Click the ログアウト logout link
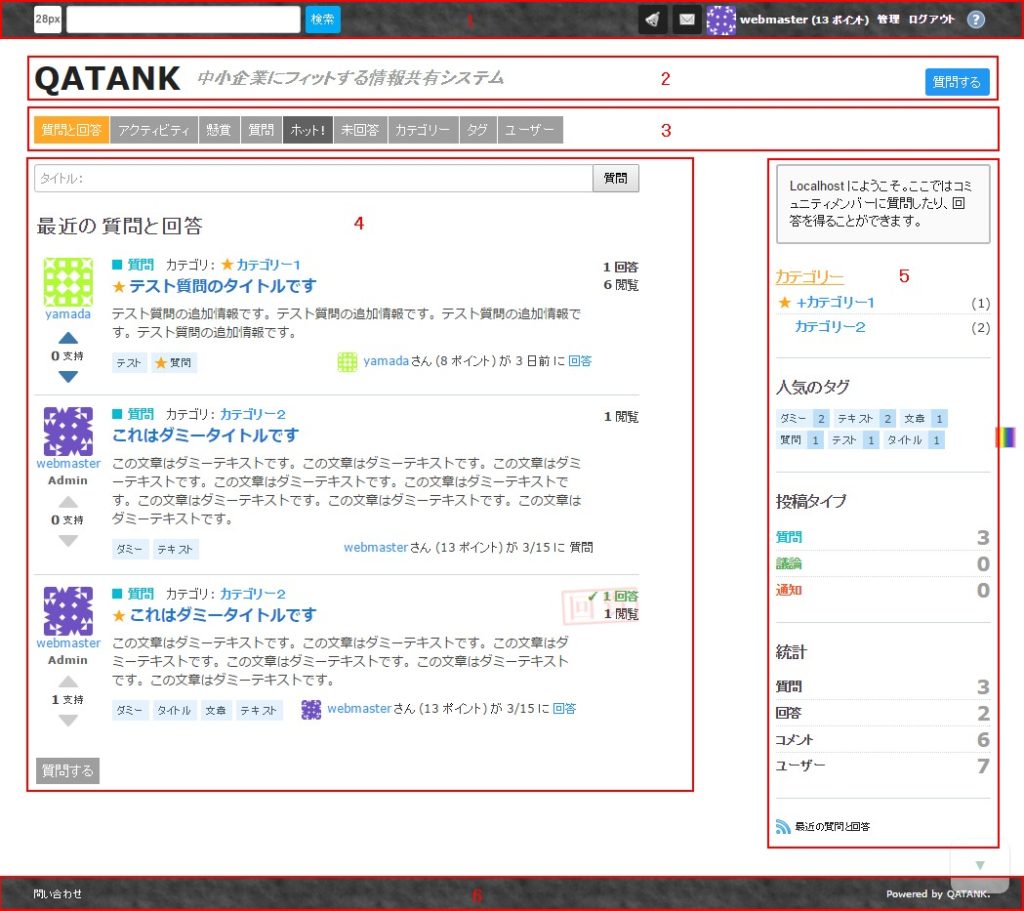Viewport: 1024px width, 911px height. coord(931,20)
